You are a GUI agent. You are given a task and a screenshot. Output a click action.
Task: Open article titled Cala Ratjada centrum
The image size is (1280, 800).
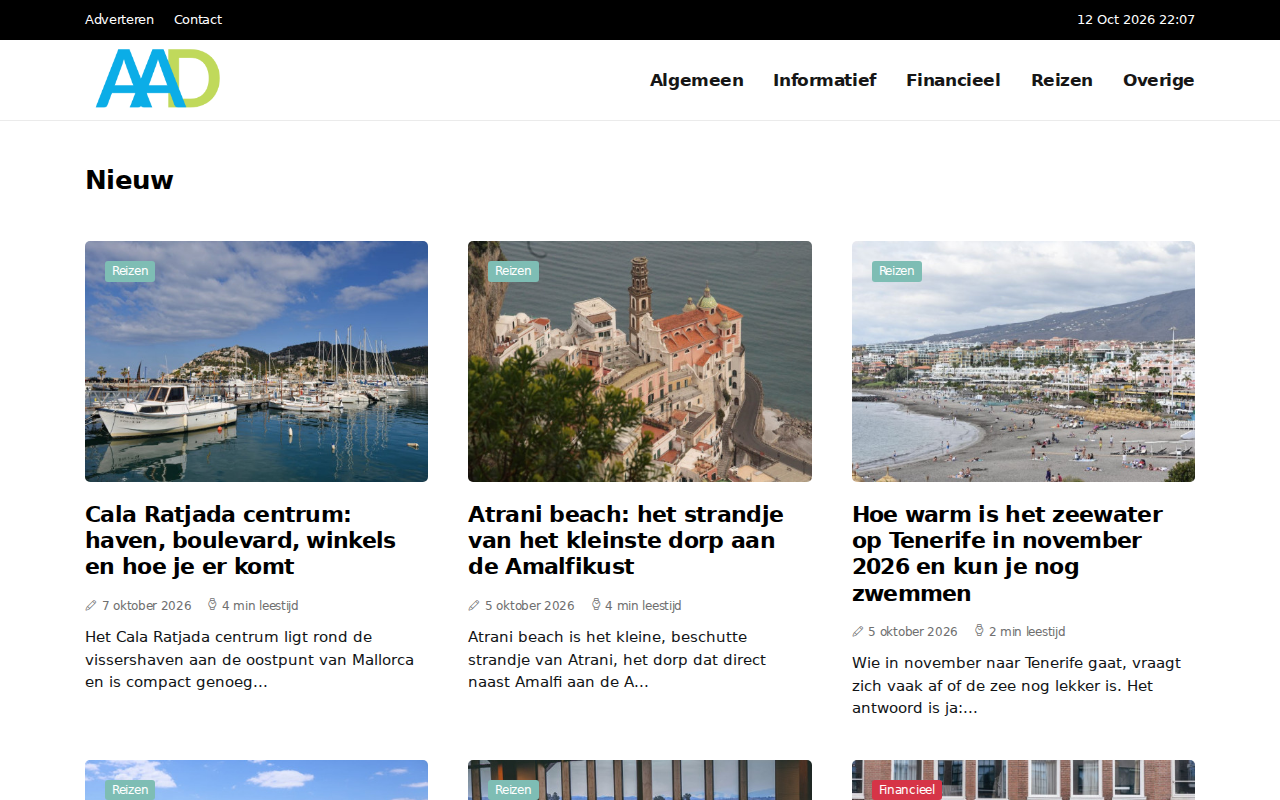[x=241, y=540]
